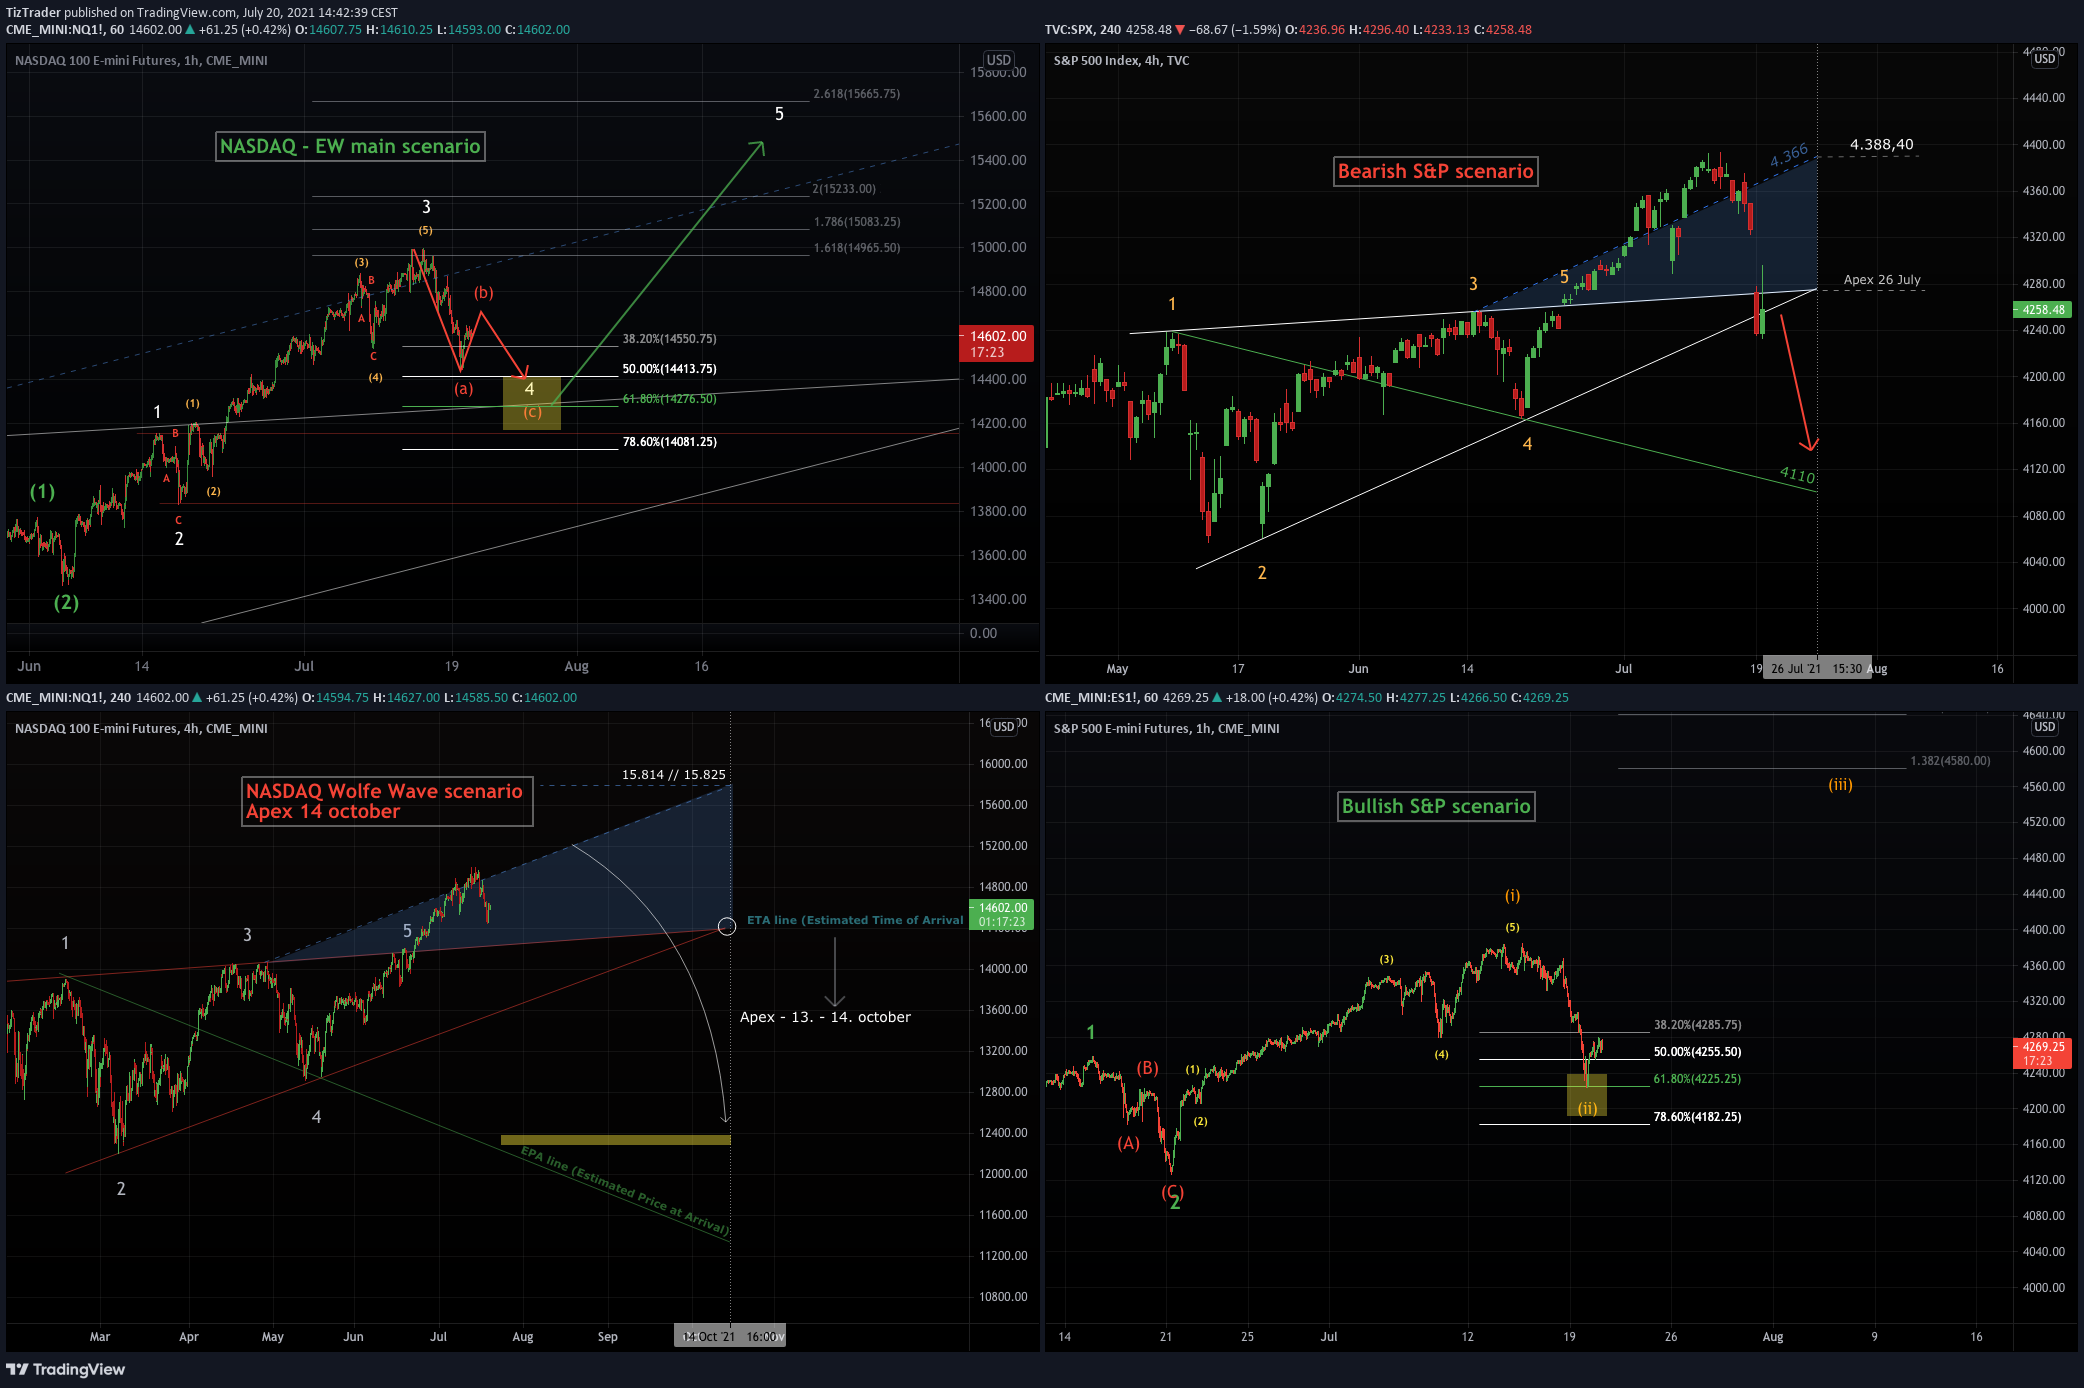Select the 50.00%(4255.50) retracement label

[1697, 1052]
